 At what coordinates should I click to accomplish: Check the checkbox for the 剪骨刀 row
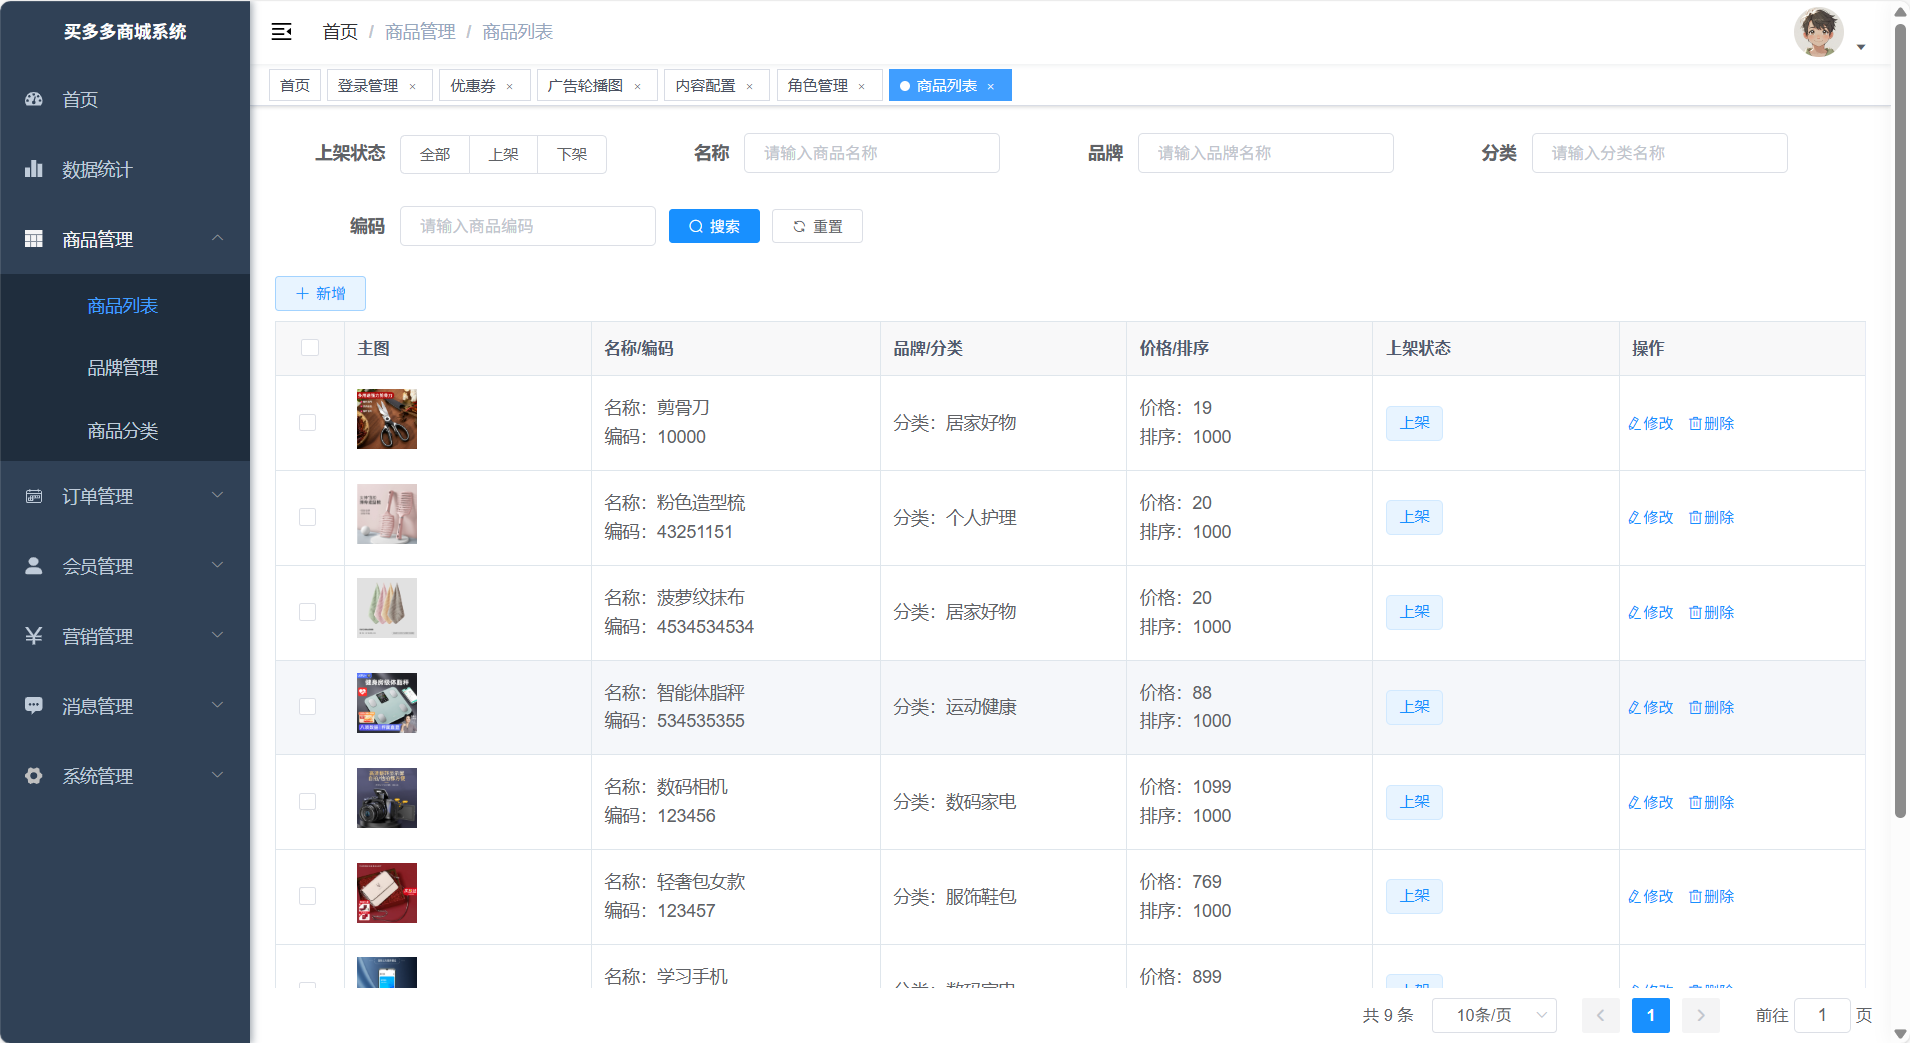(x=308, y=423)
